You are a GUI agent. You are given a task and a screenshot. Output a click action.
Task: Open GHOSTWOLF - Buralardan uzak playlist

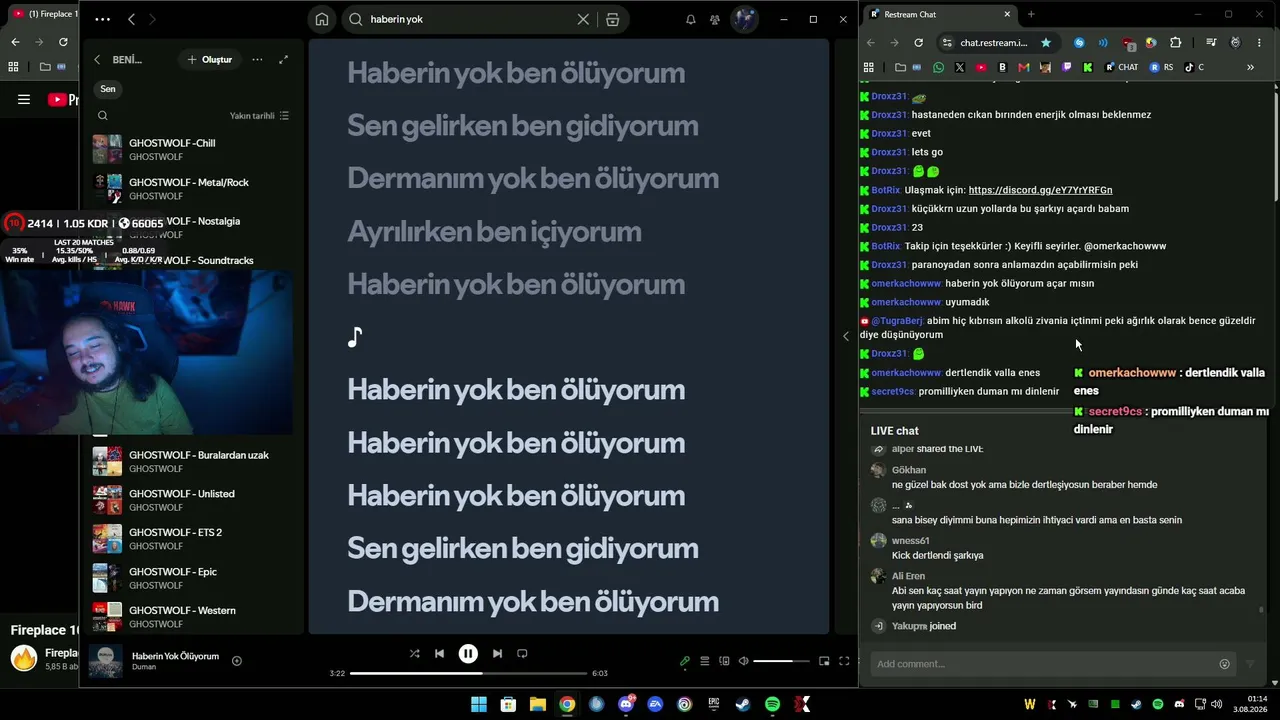tap(190, 461)
